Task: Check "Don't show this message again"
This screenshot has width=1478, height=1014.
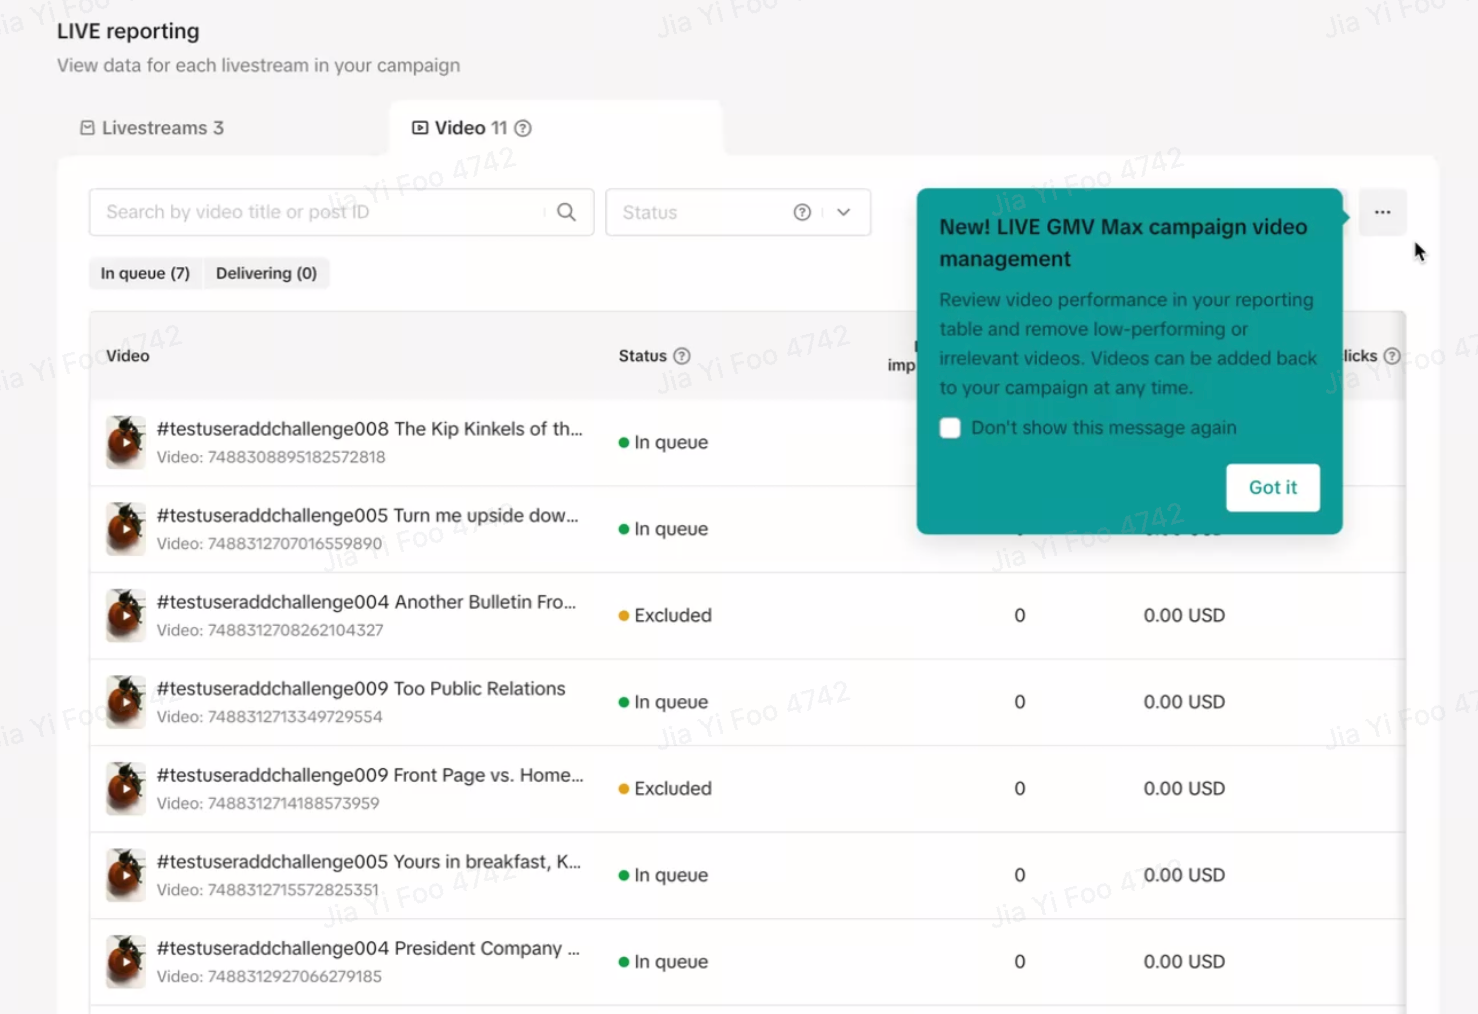Action: click(x=950, y=428)
